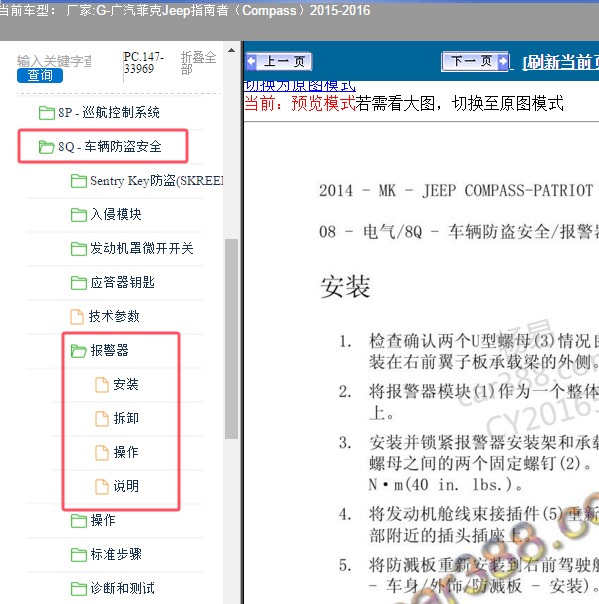Click folder icon beside 发动机罩微开开关

click(79, 248)
